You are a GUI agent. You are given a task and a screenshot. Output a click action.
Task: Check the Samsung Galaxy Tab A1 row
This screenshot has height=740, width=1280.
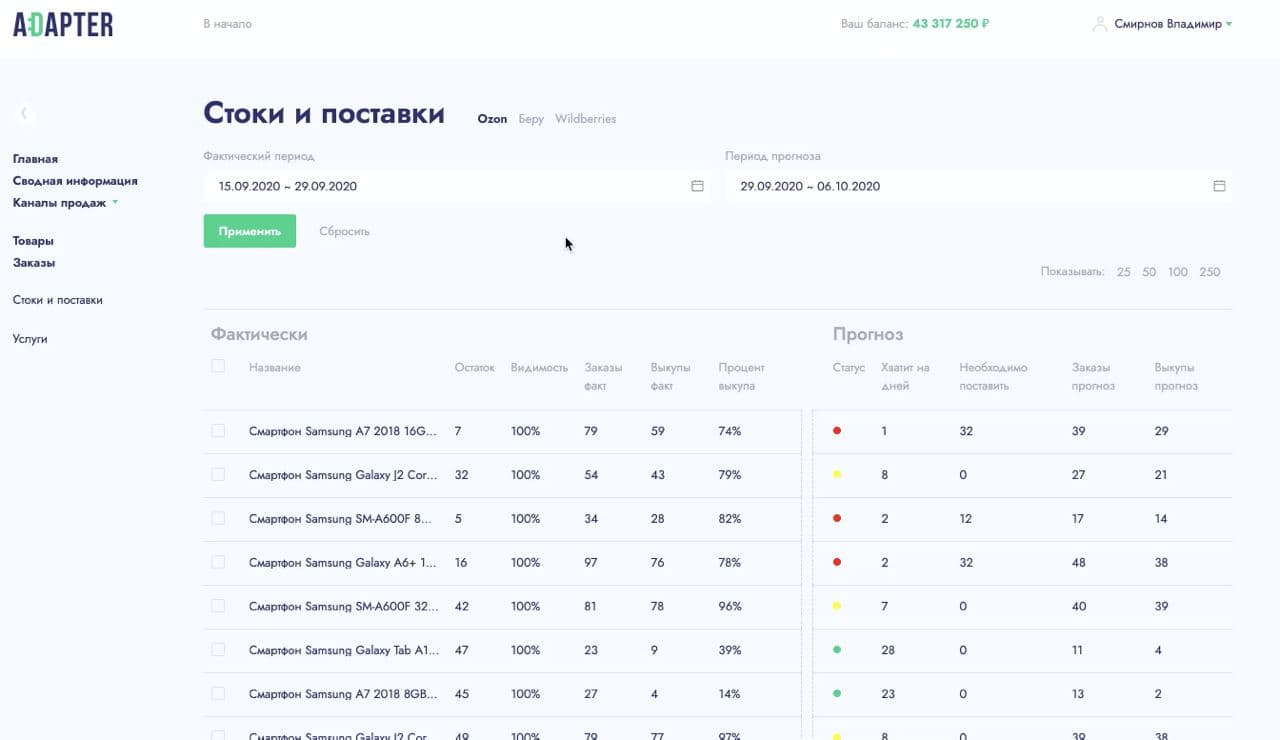pos(218,650)
